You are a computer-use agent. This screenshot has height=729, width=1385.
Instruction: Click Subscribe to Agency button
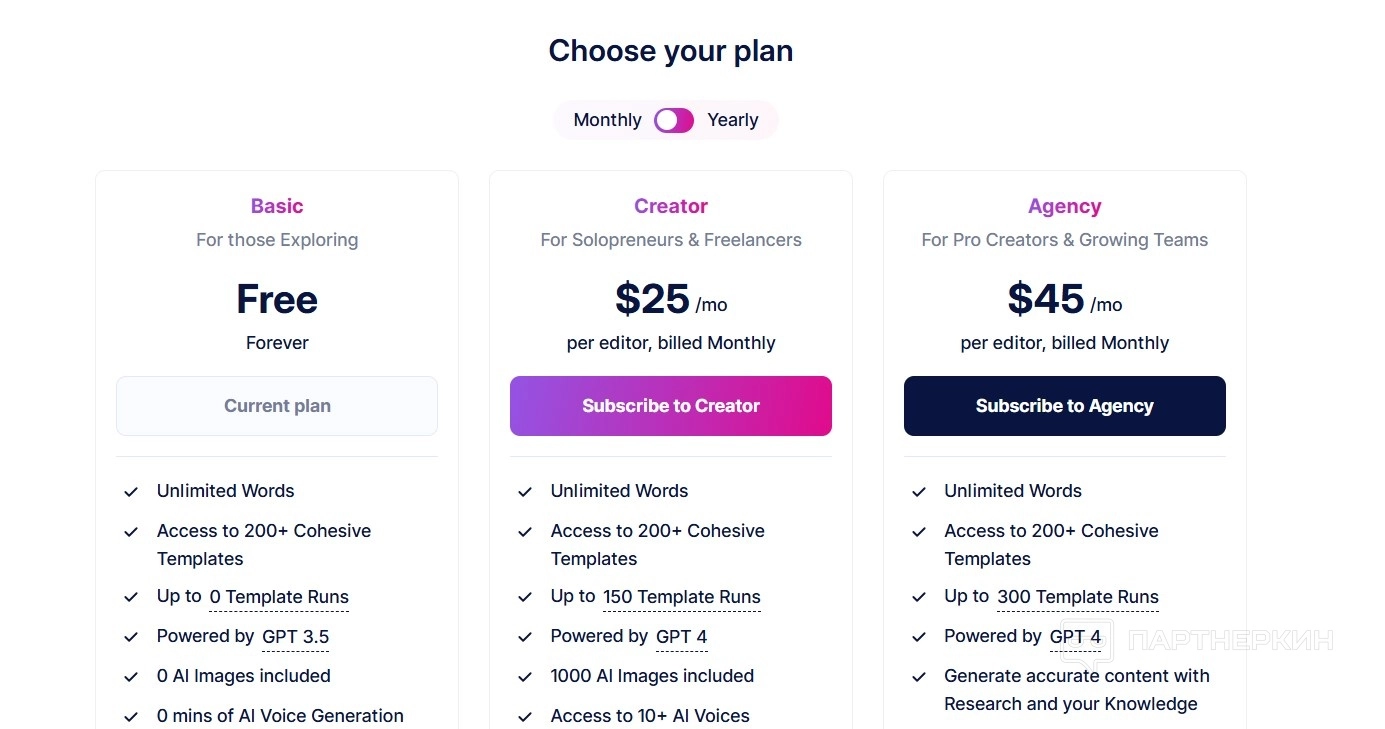(x=1064, y=406)
